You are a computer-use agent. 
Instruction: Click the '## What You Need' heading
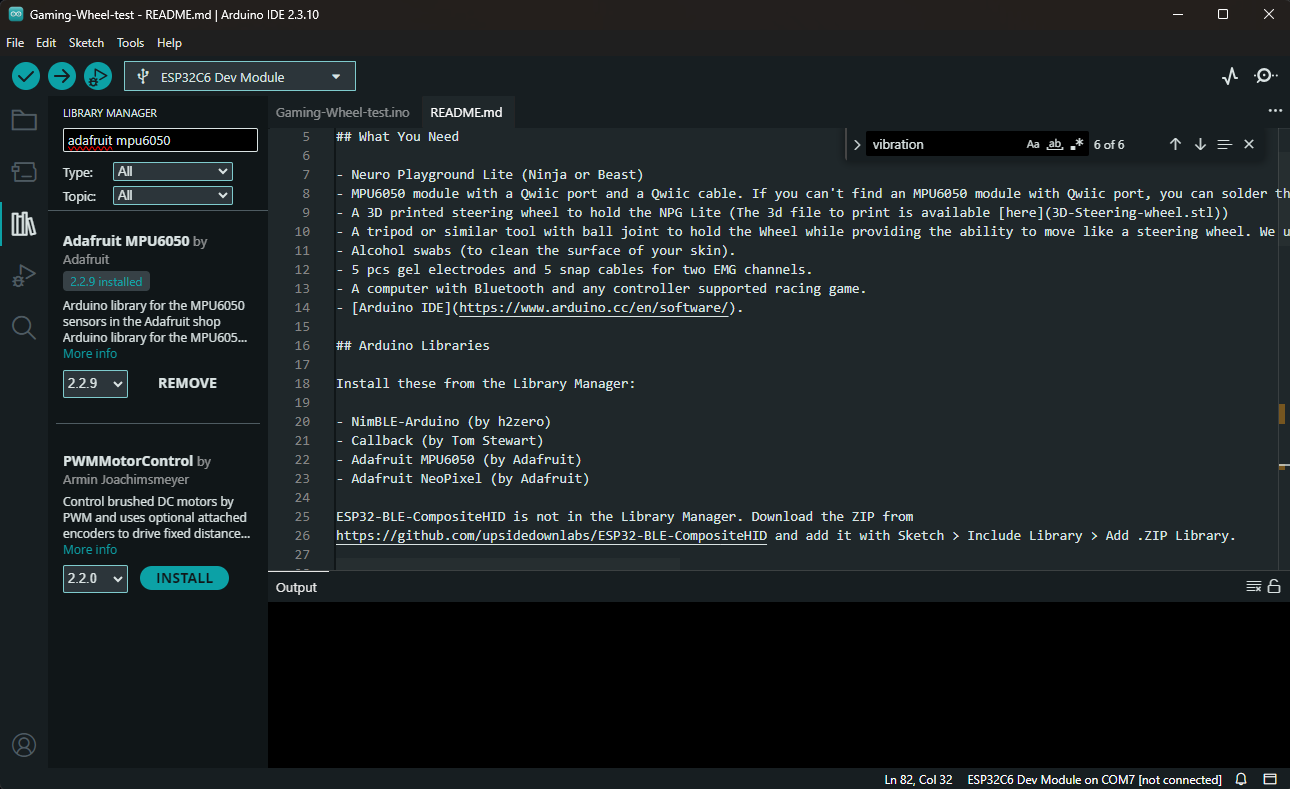397,137
